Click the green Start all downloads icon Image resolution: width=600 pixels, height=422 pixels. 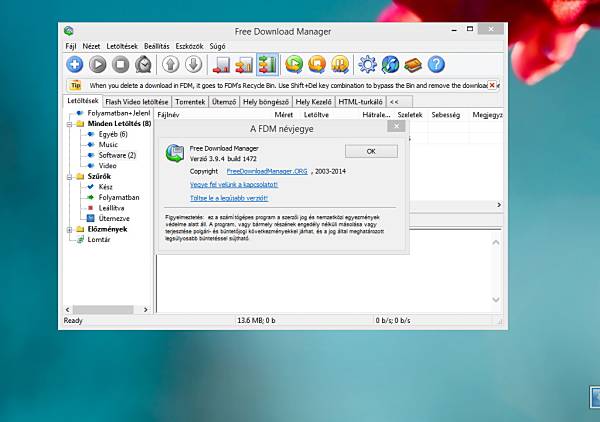tap(294, 64)
